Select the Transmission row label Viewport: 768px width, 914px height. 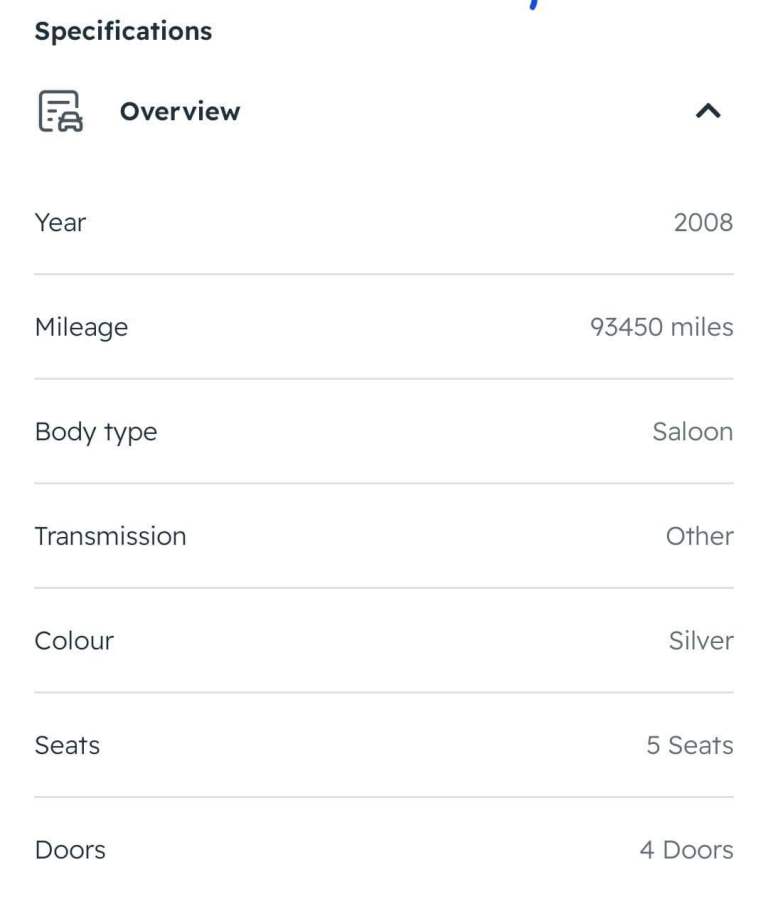point(110,536)
